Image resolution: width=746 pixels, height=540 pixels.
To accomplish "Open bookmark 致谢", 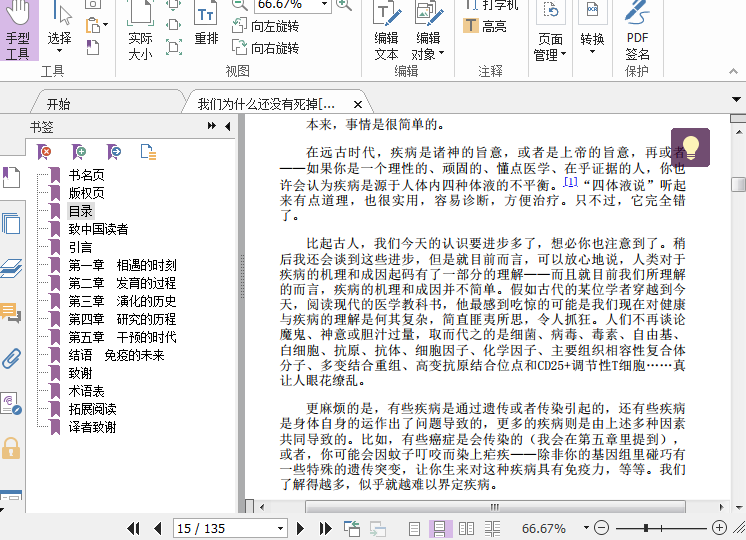I will click(x=80, y=373).
